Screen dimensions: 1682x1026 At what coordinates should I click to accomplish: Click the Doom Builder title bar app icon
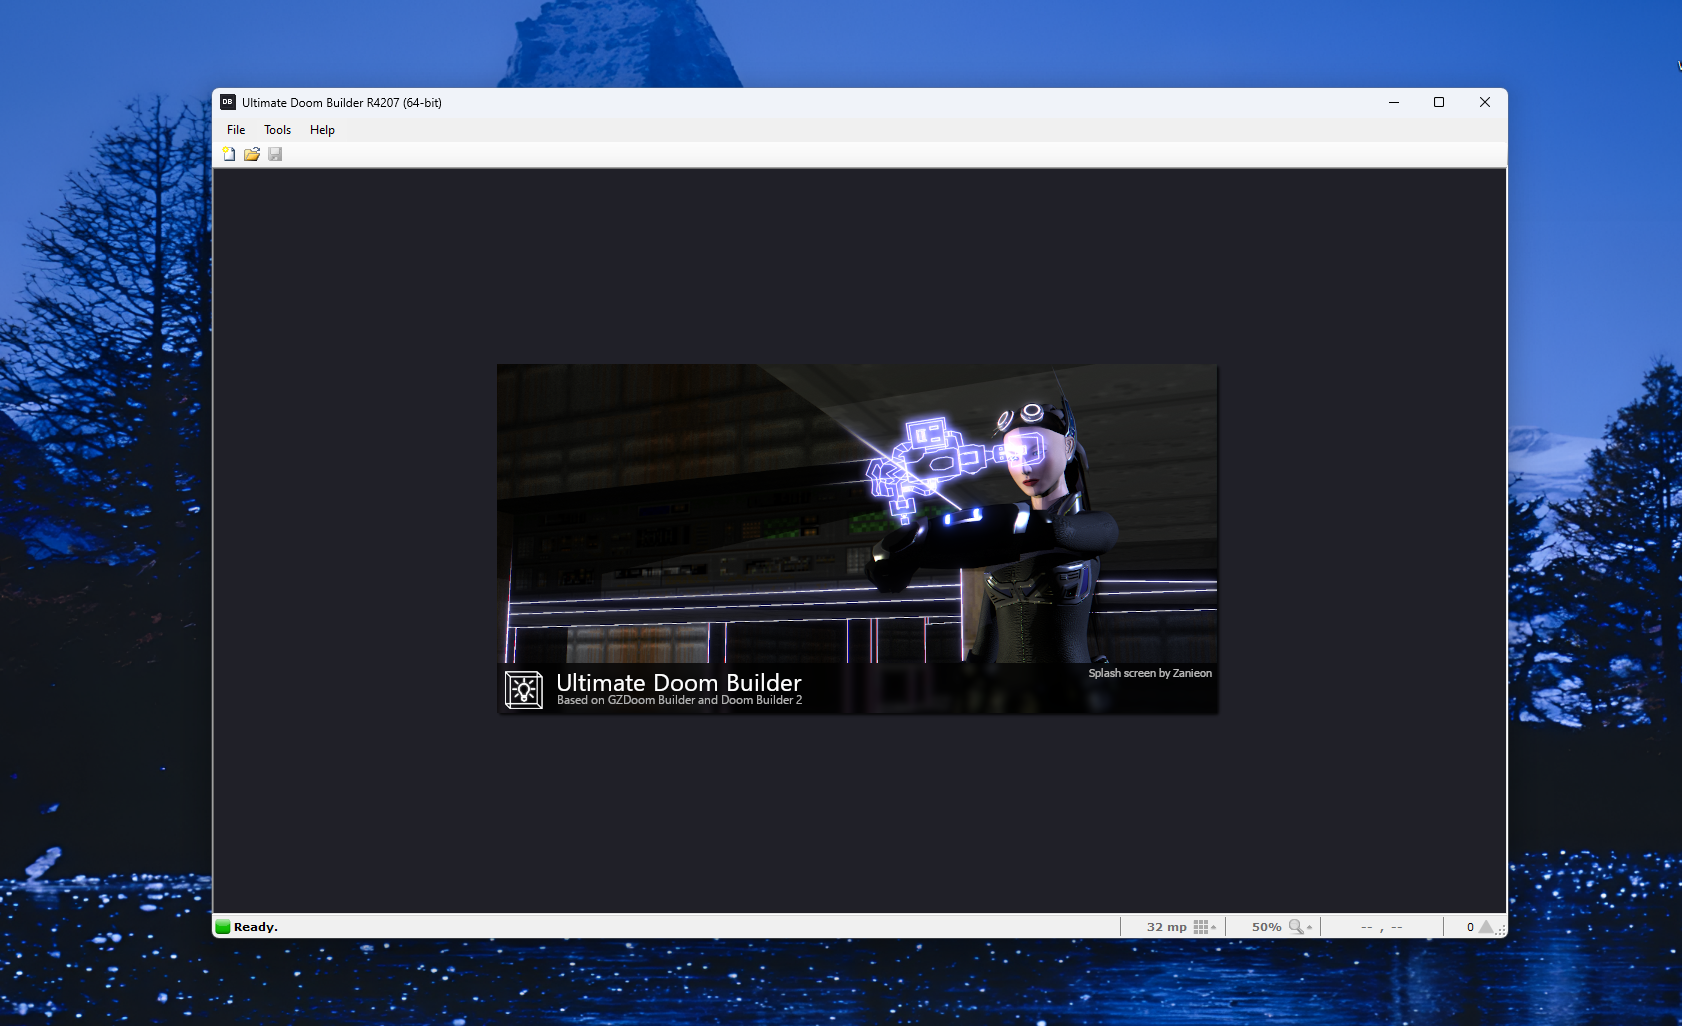pos(228,102)
